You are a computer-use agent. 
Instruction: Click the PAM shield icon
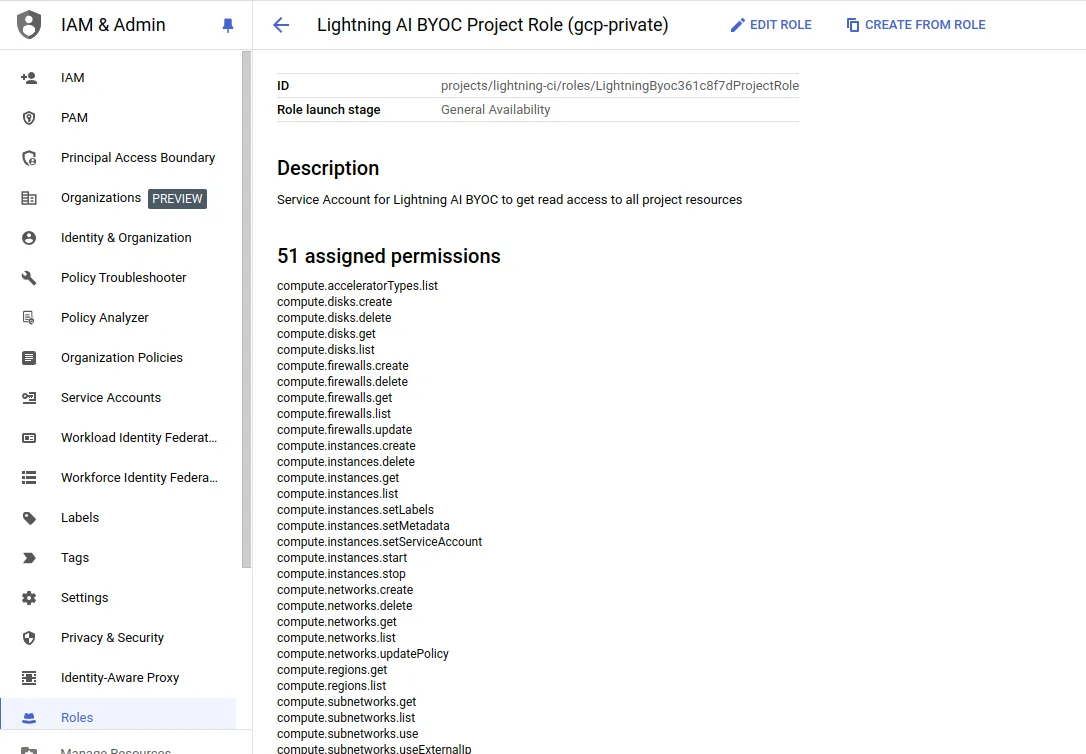29,118
